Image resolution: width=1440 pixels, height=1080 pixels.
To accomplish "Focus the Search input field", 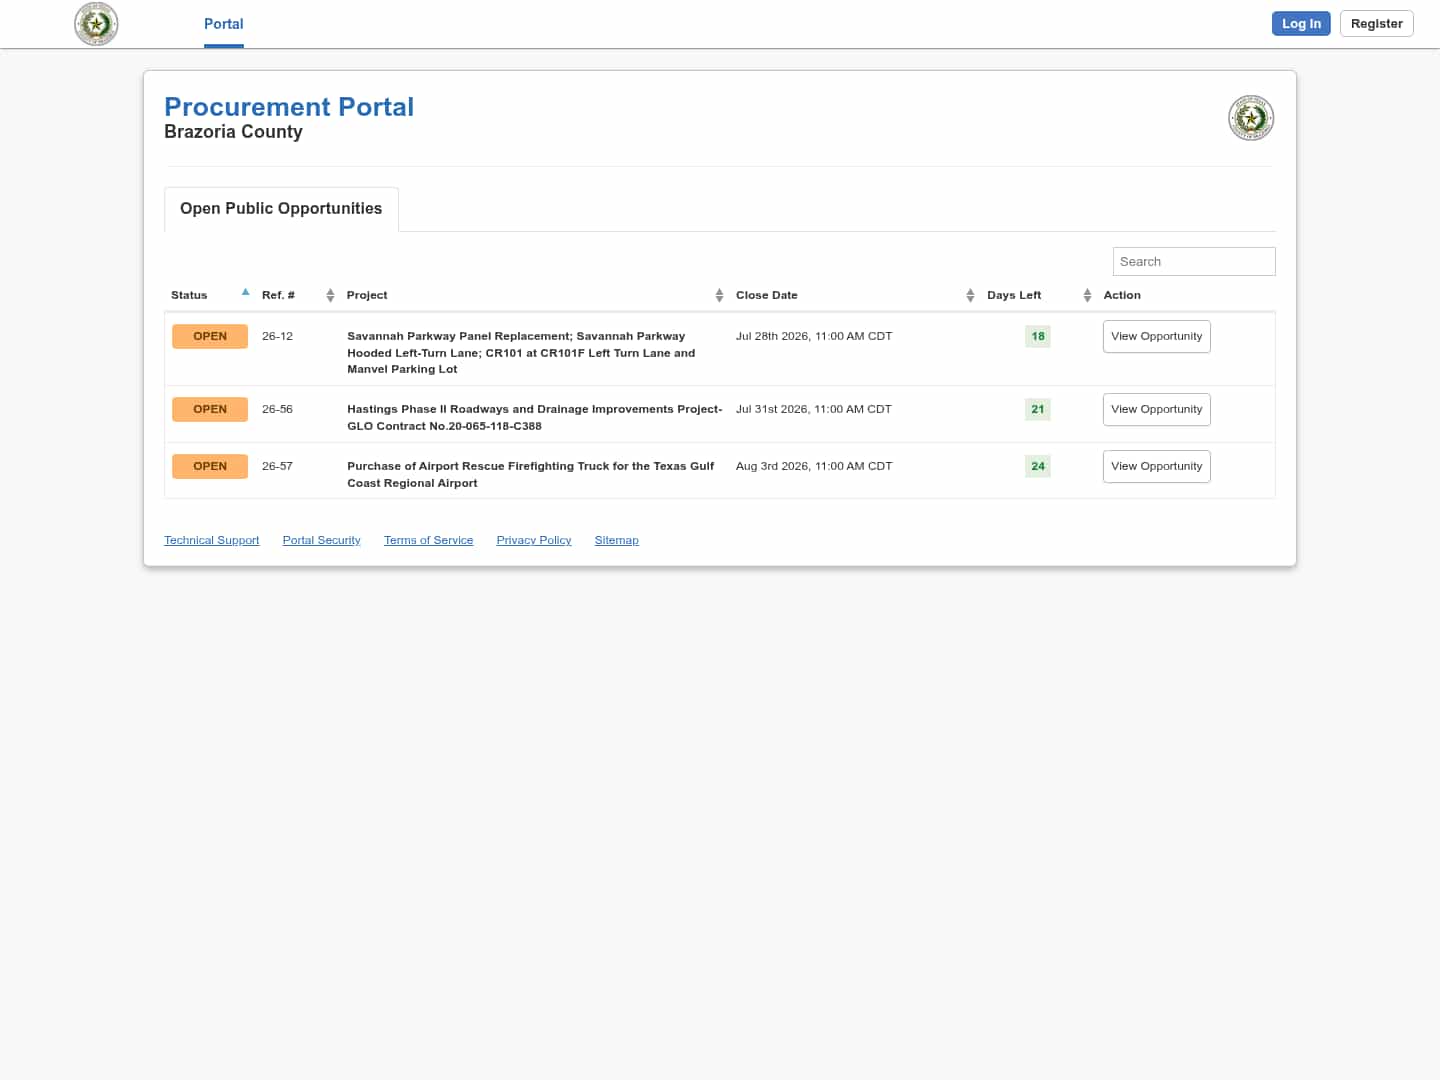I will click(x=1194, y=261).
